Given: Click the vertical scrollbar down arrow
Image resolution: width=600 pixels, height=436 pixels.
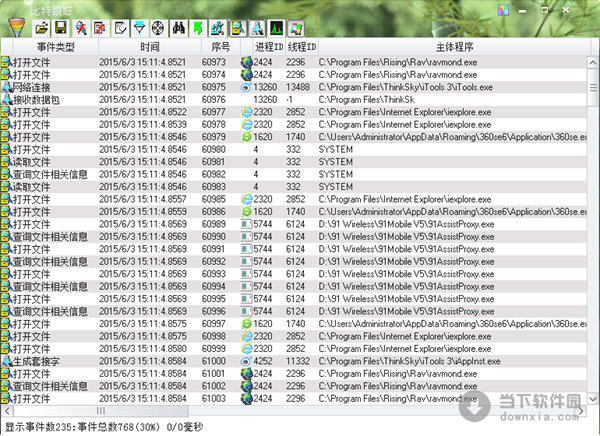Looking at the screenshot, I should coord(593,399).
